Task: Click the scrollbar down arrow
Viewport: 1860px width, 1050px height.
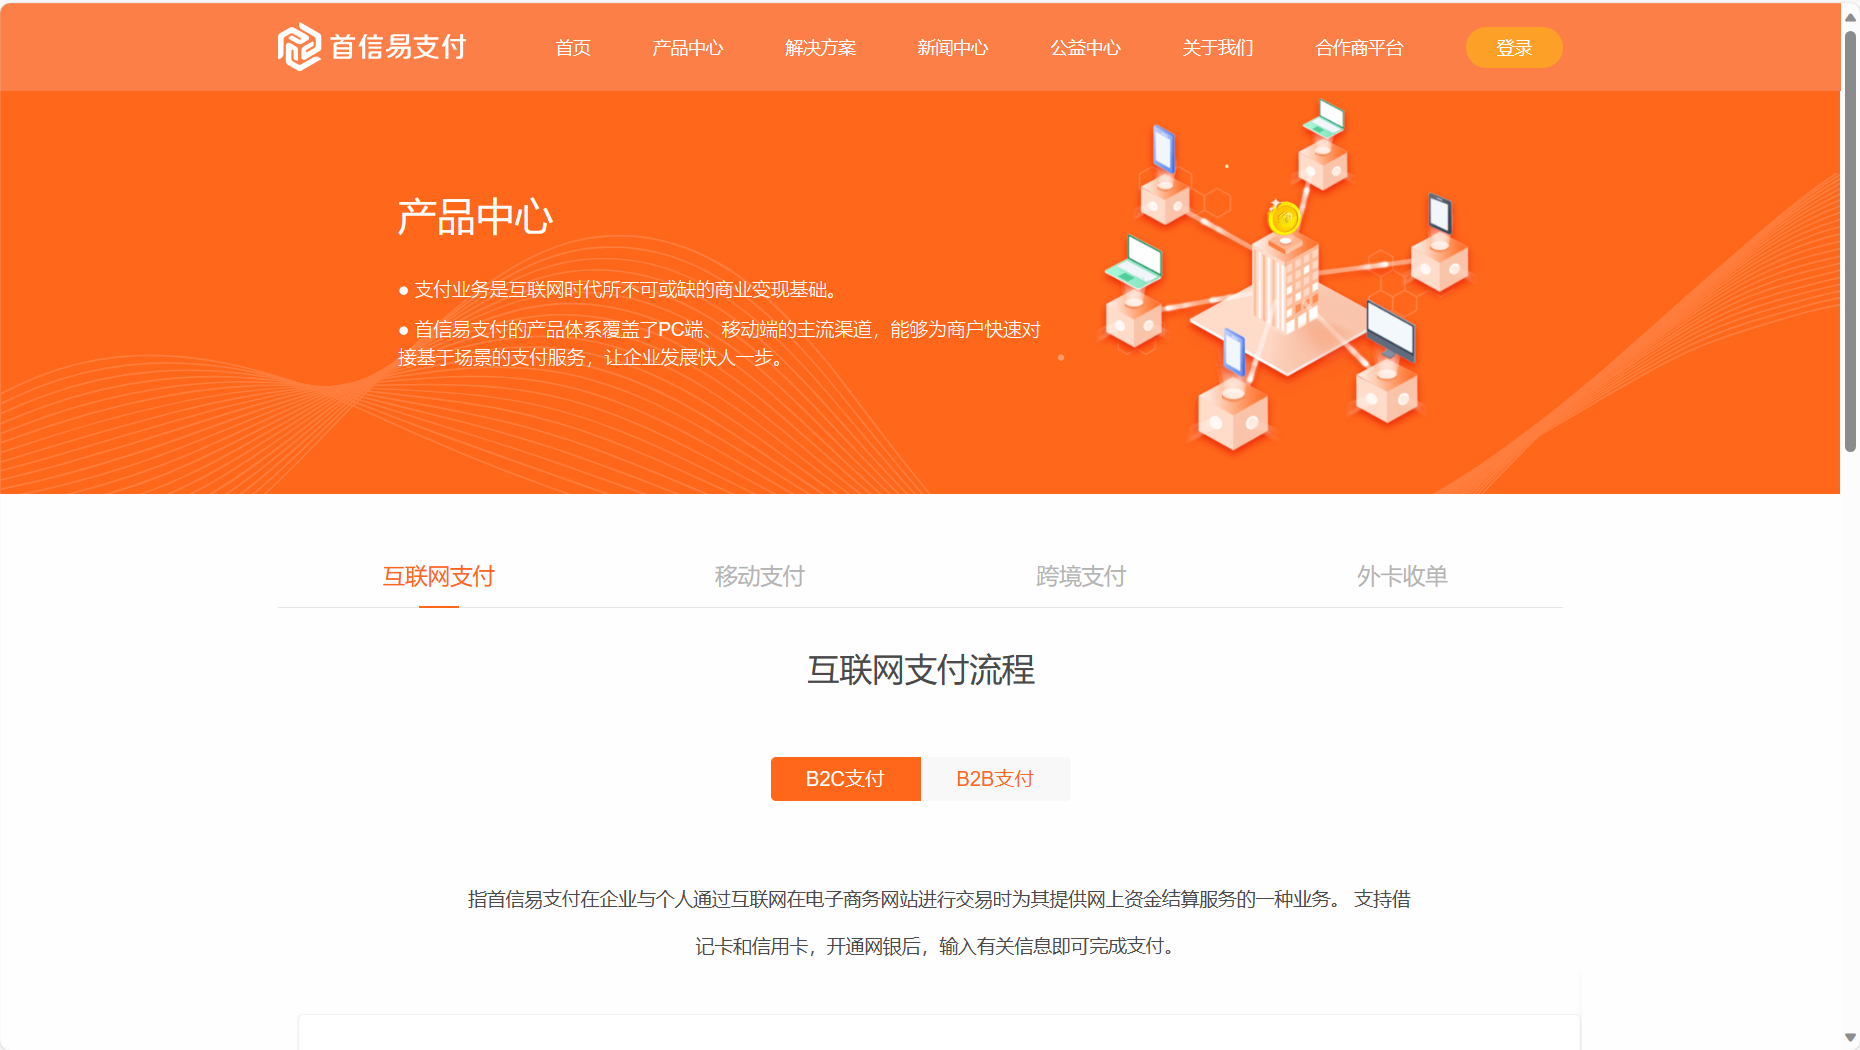Action: 1850,1038
